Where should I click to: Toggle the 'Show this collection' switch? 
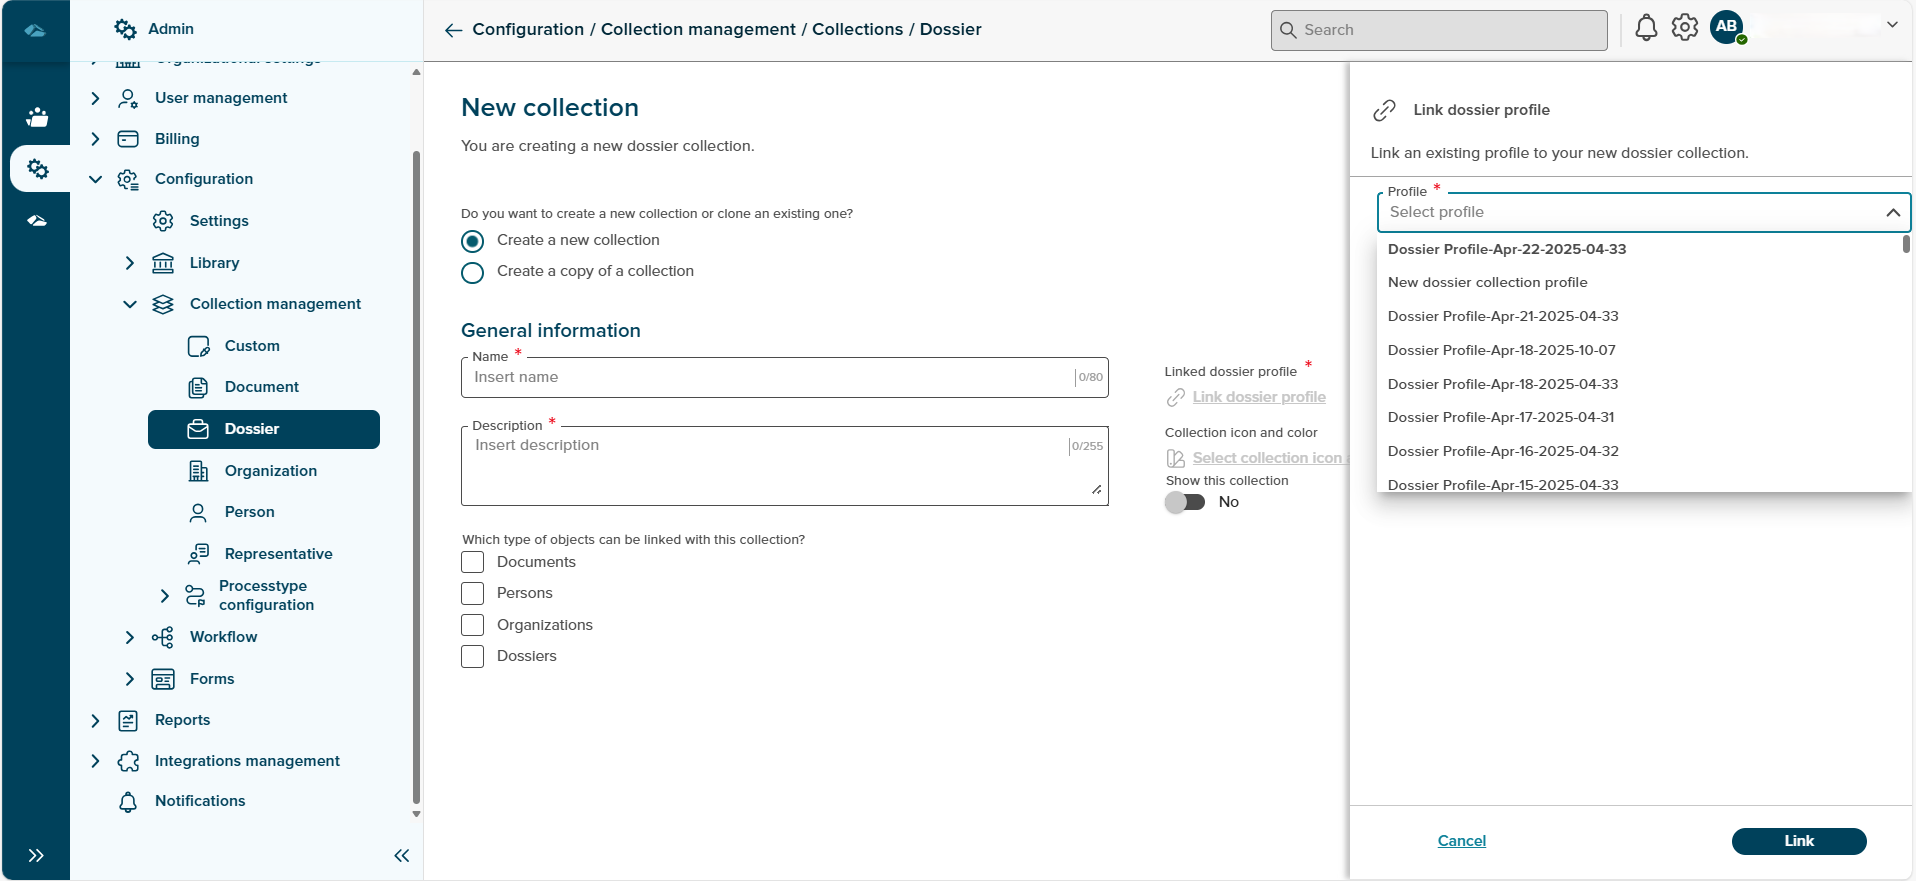pos(1185,502)
